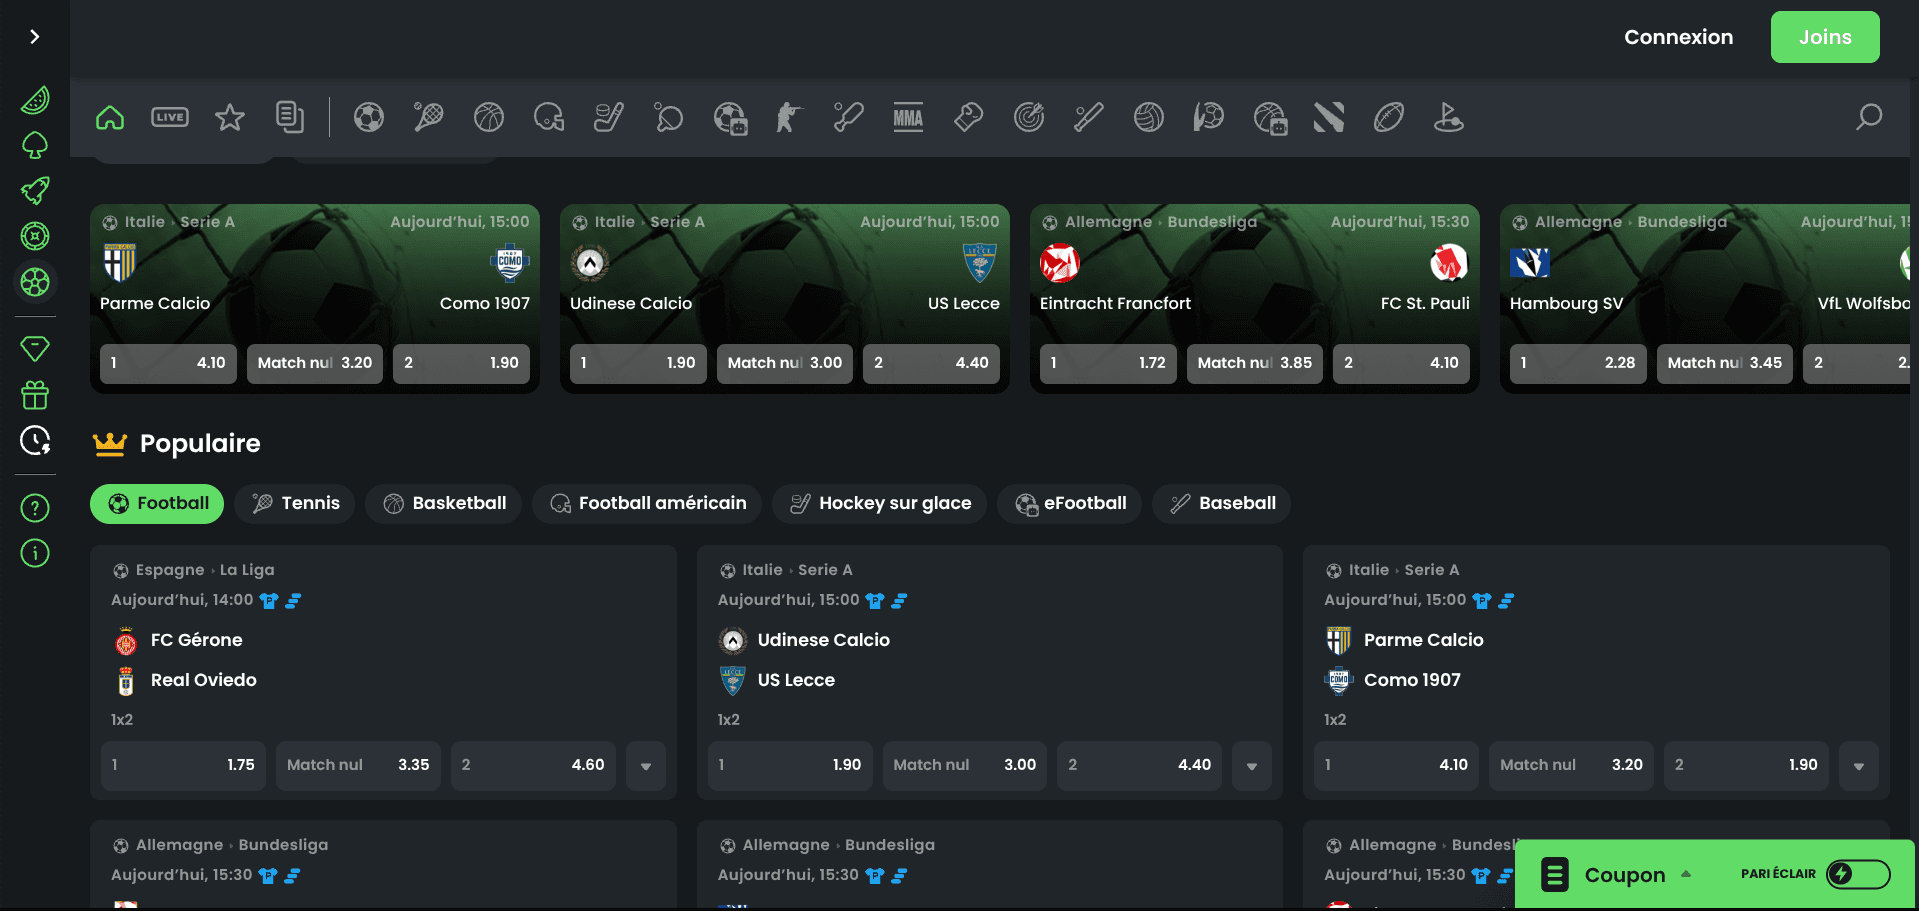Open the clock with lightning sidebar icon

35,440
